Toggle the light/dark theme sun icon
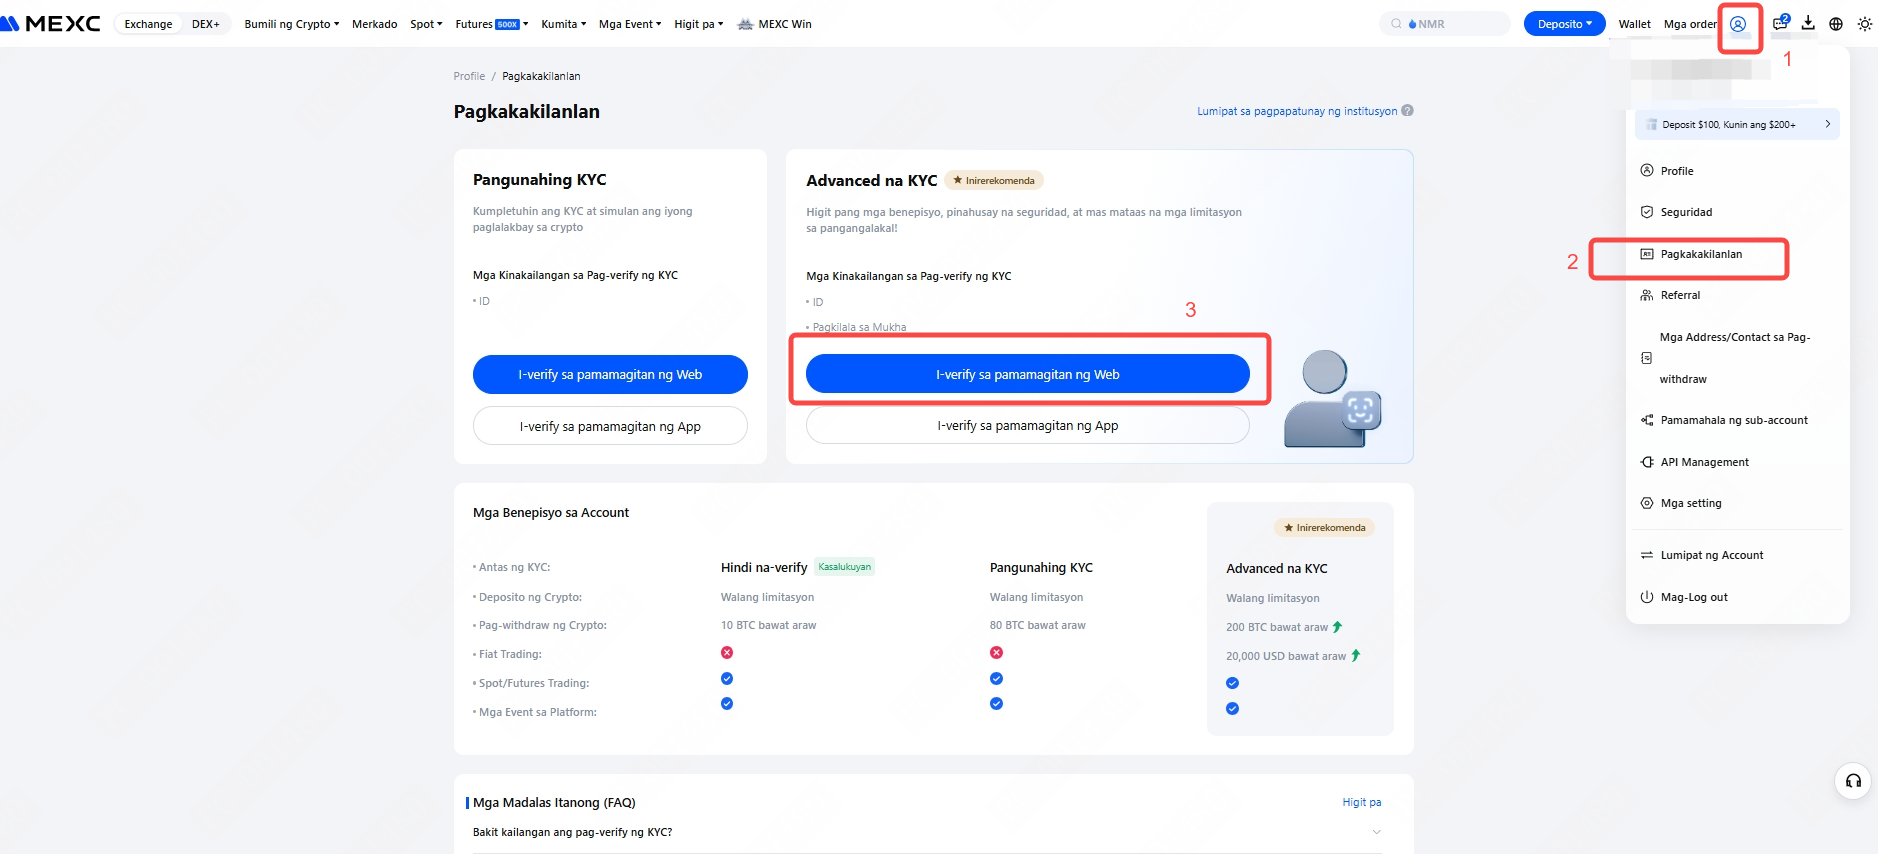This screenshot has width=1878, height=854. click(1864, 24)
